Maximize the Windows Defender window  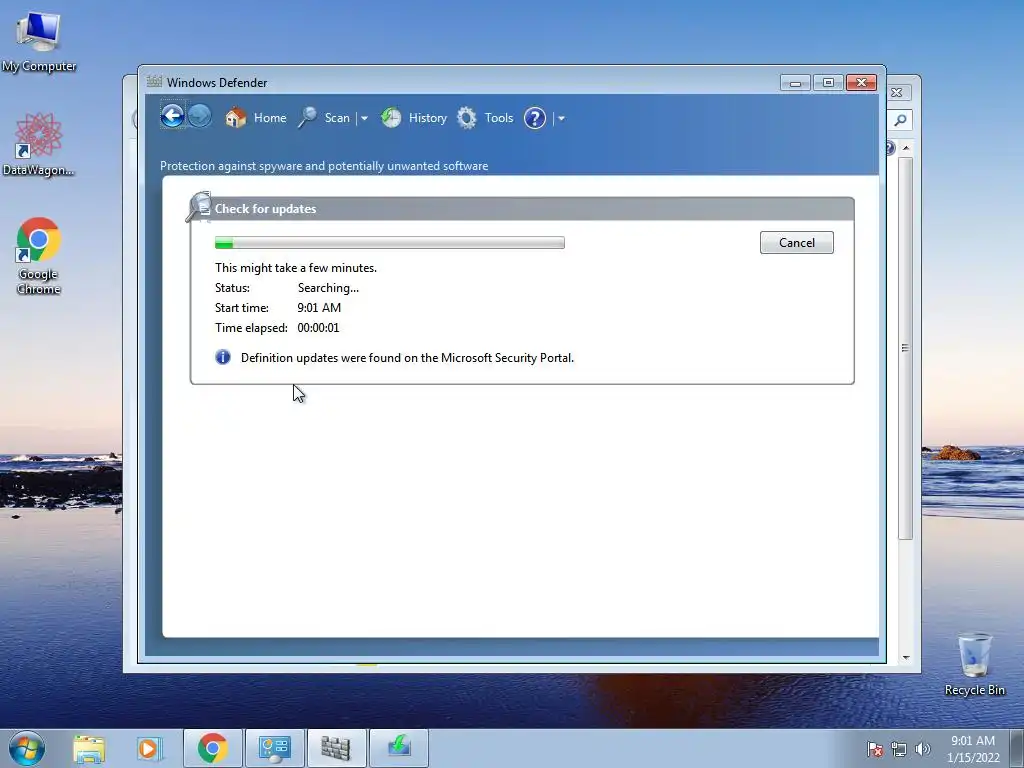[828, 82]
